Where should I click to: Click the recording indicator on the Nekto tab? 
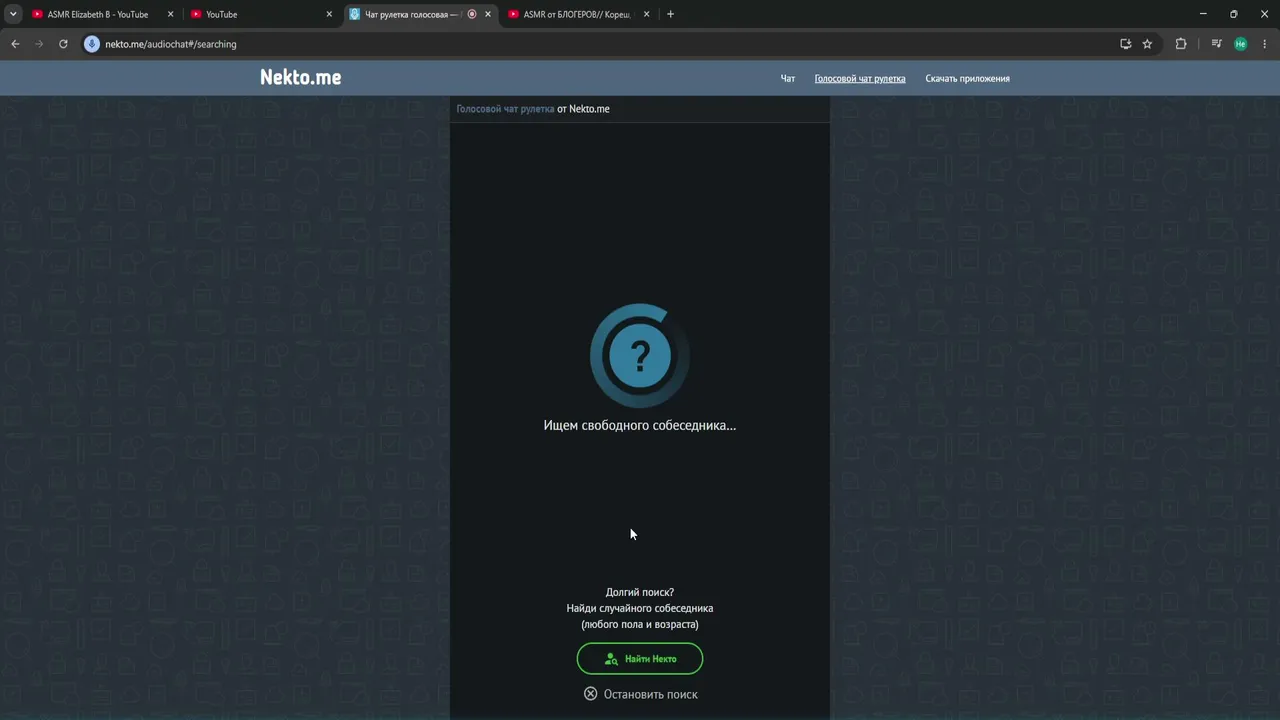click(x=472, y=14)
